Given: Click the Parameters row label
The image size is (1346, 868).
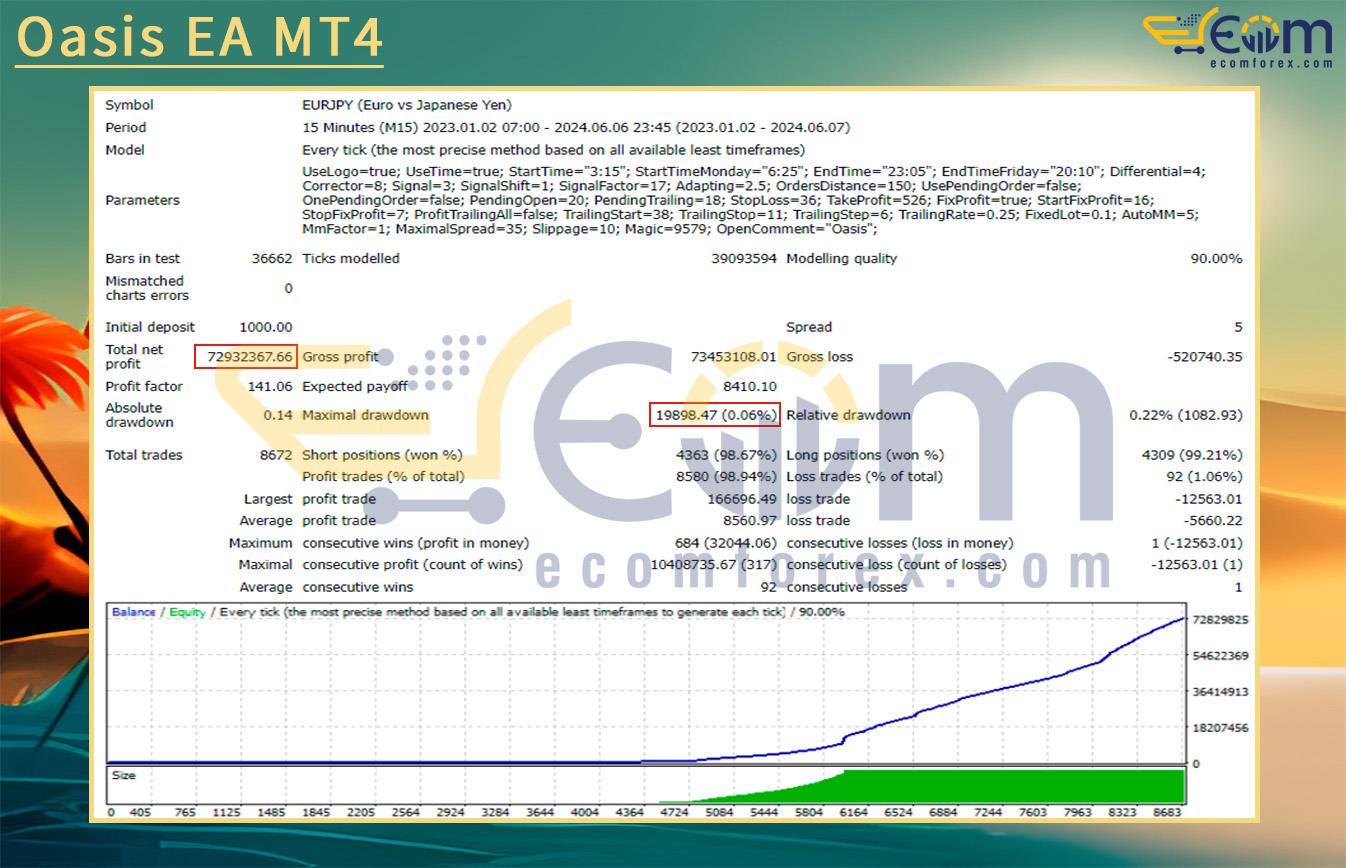Looking at the screenshot, I should point(143,200).
